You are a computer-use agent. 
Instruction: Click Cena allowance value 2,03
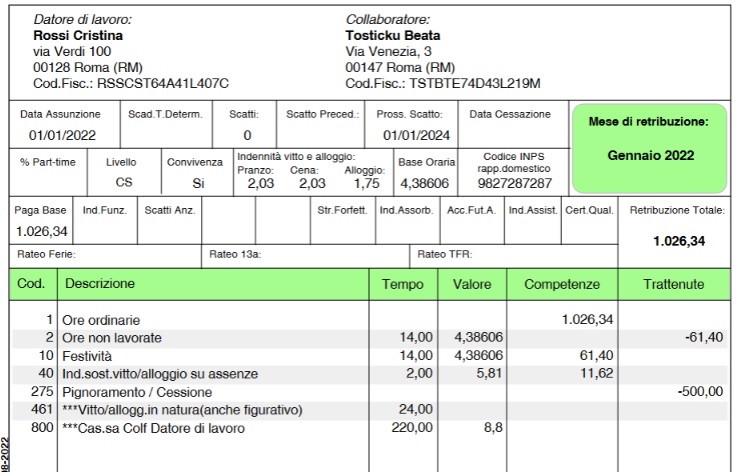coord(312,183)
